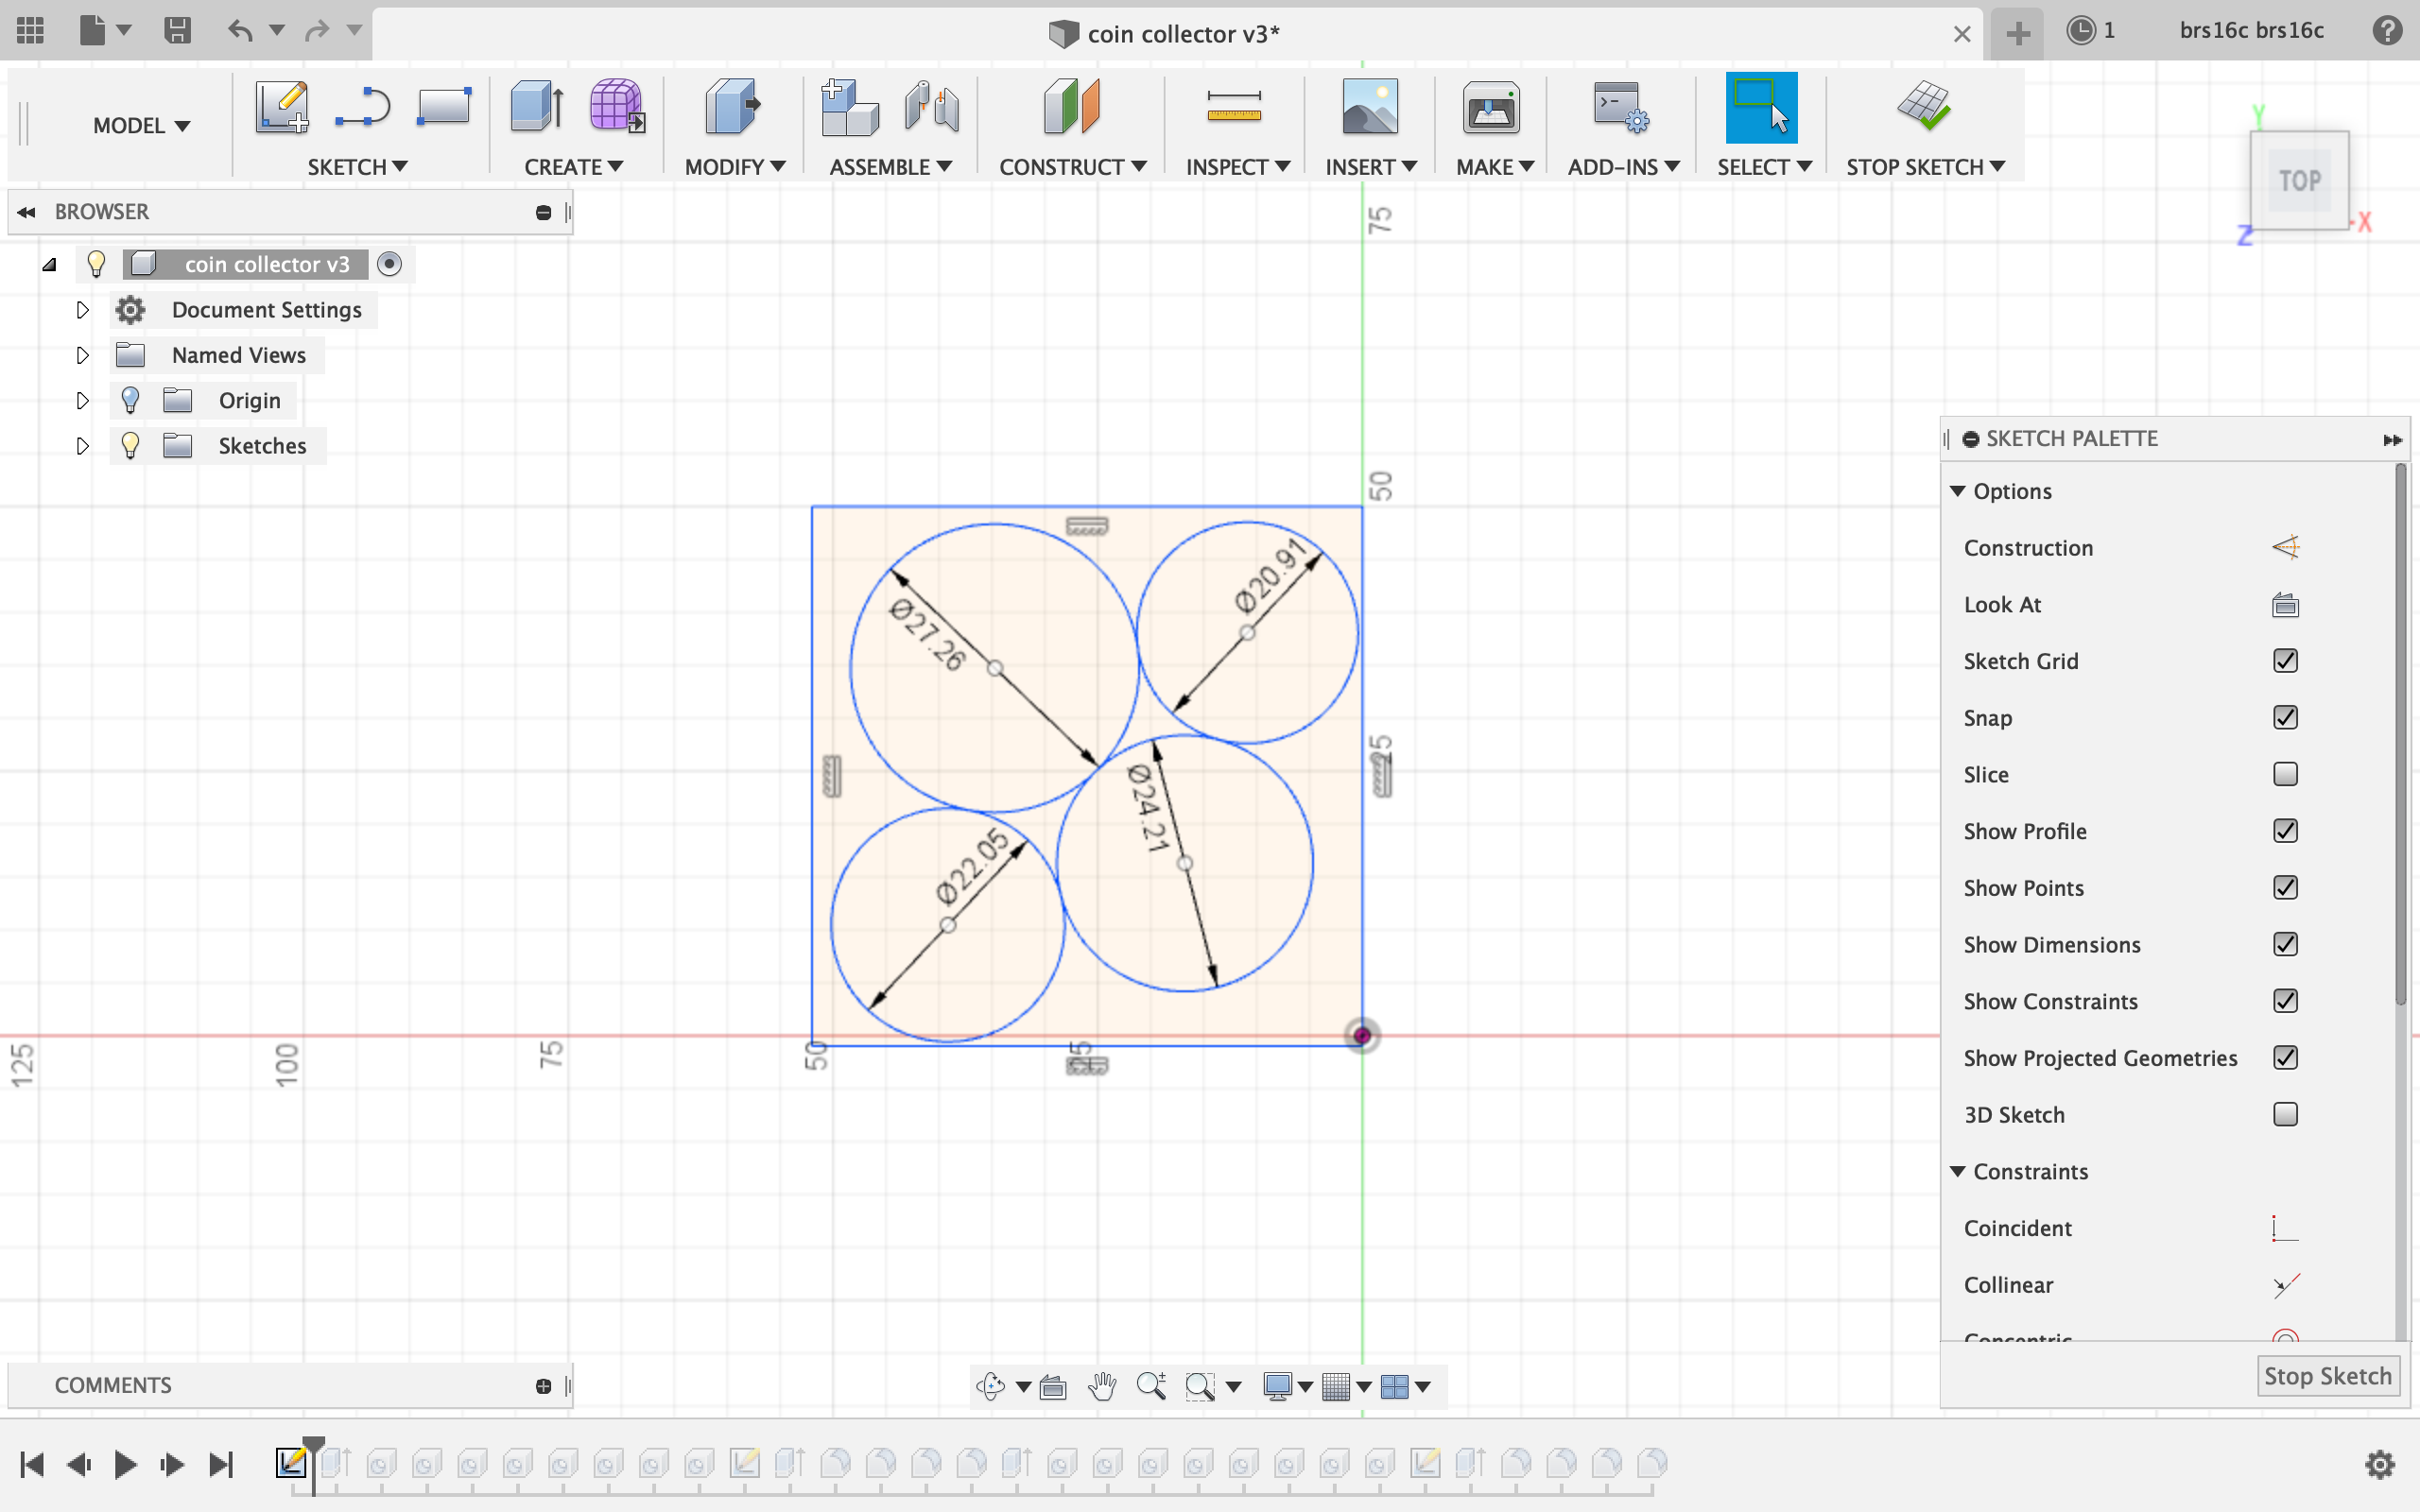Viewport: 2420px width, 1512px height.
Task: Click the Construction option icon
Action: (2285, 548)
